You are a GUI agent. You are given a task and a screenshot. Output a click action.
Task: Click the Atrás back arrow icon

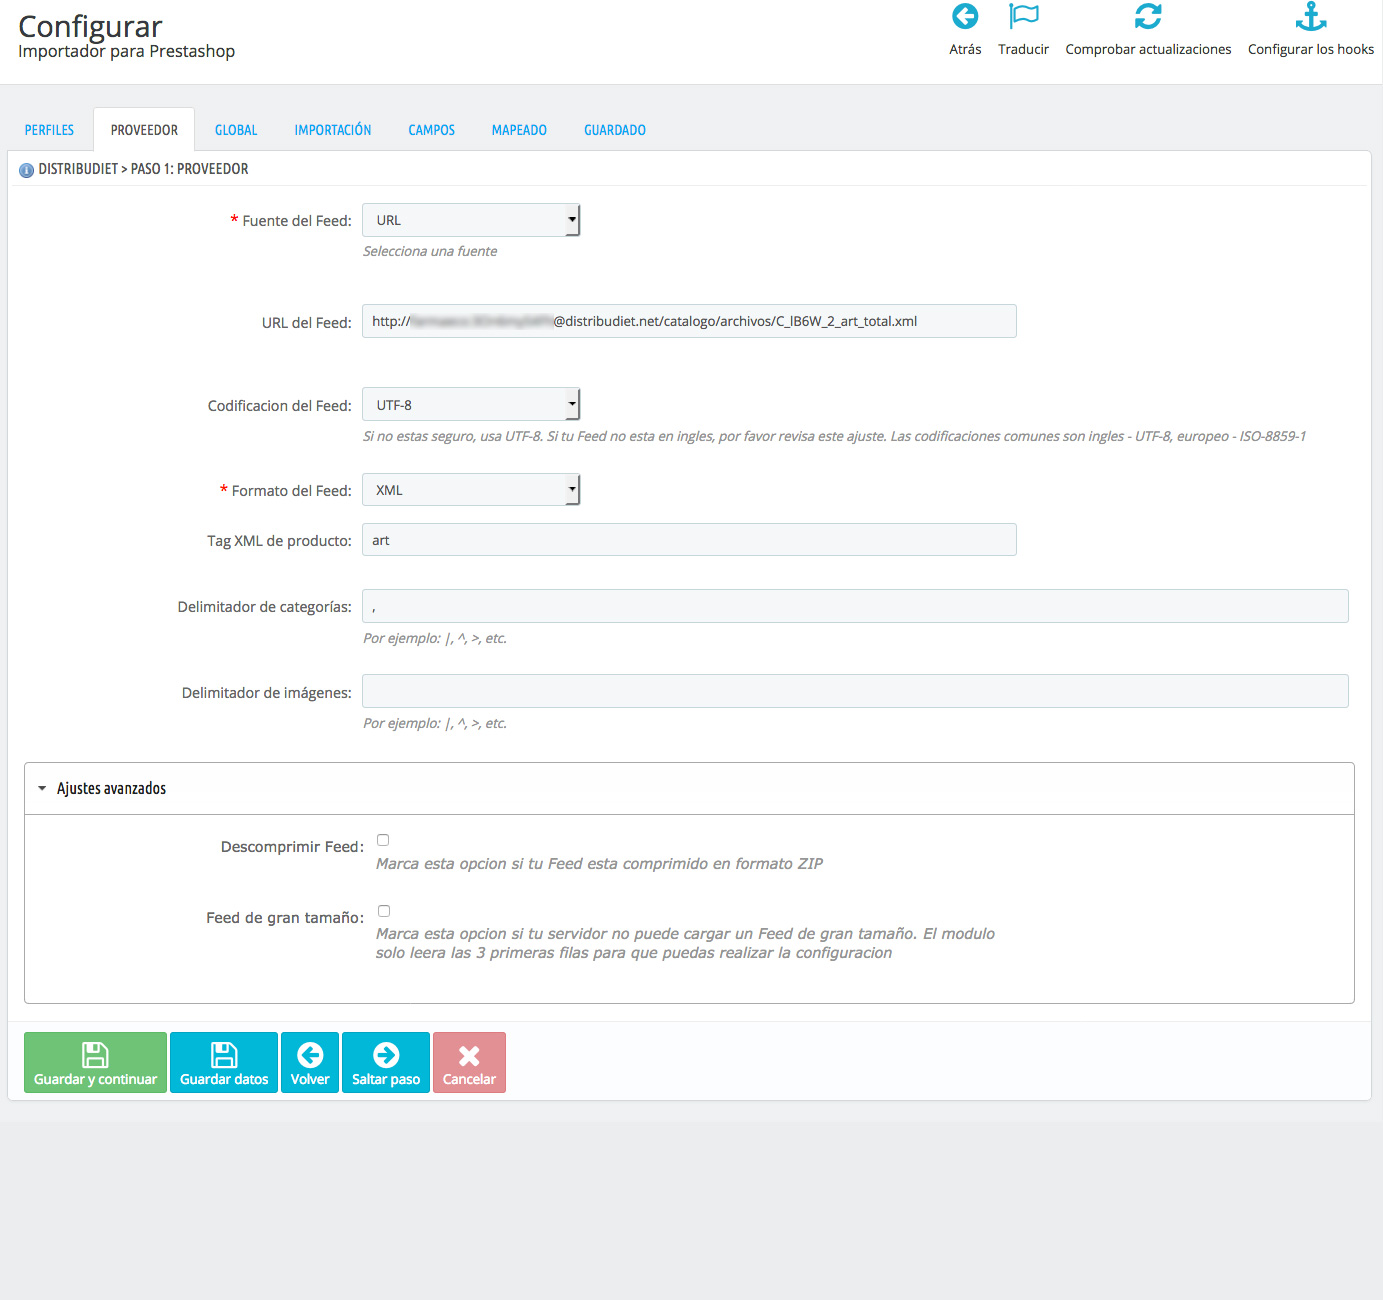965,17
